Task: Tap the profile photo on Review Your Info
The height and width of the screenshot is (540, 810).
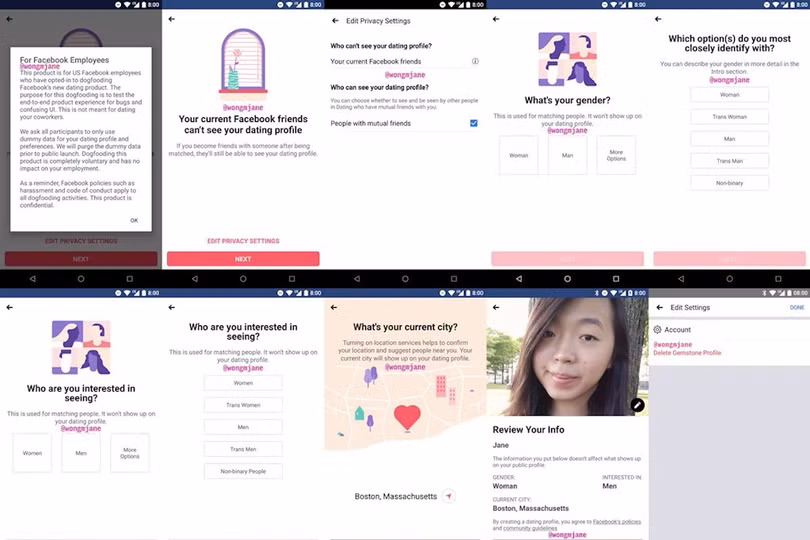Action: tap(567, 357)
